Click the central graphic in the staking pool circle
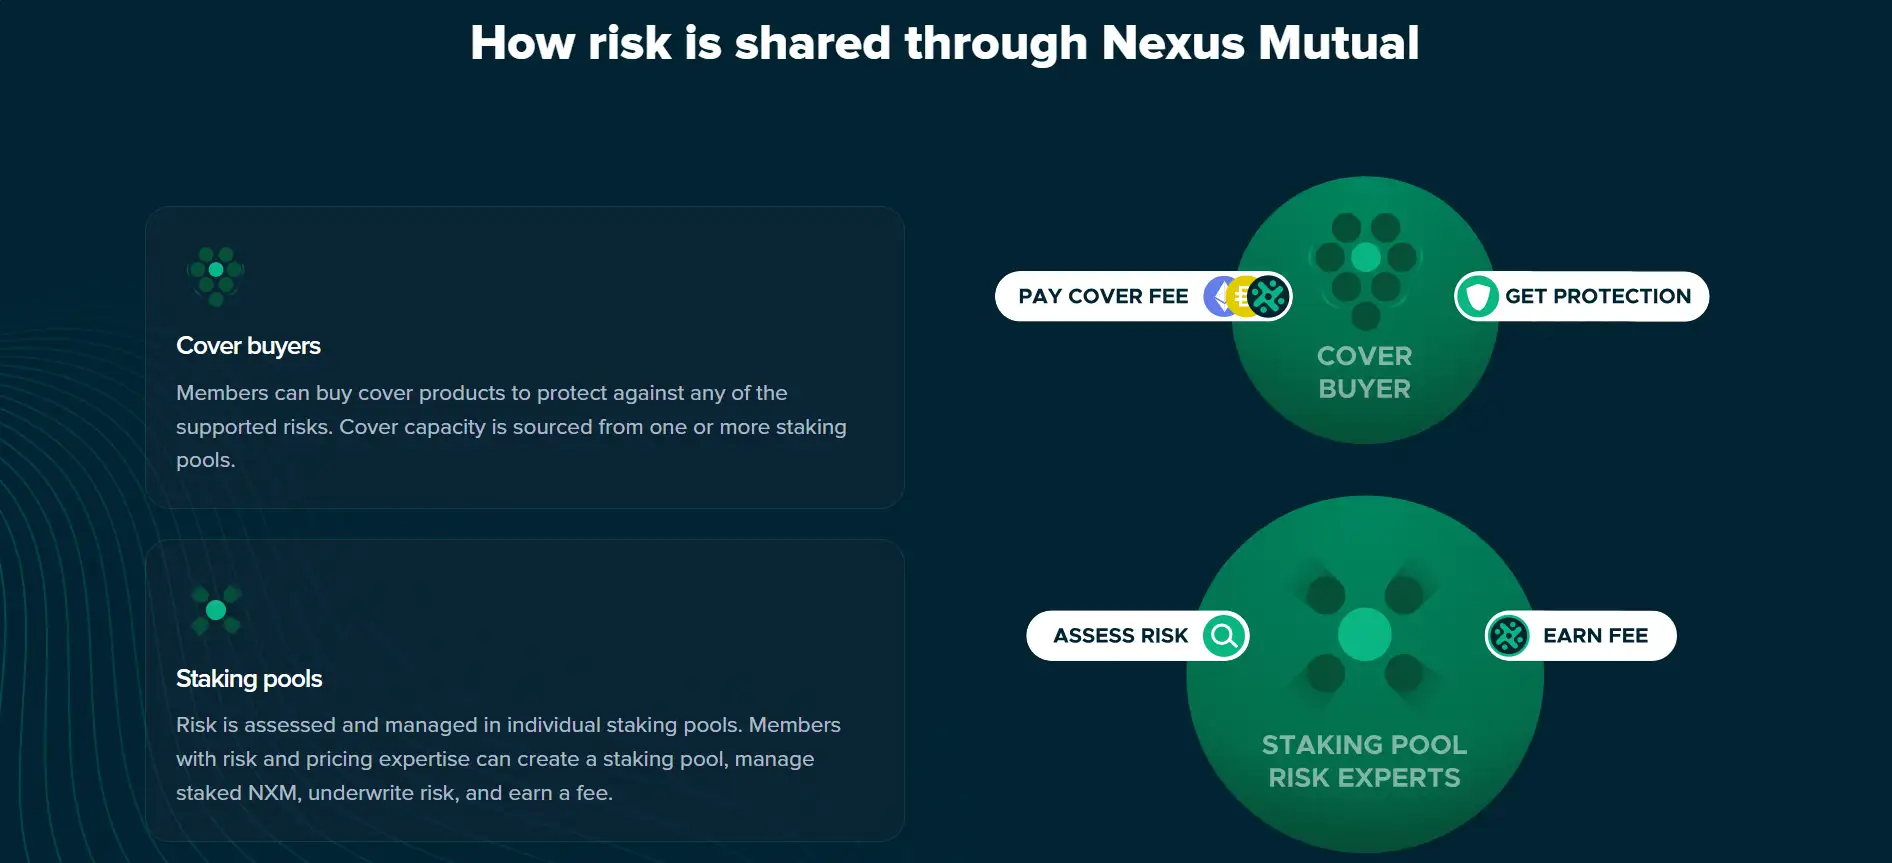 tap(1365, 634)
